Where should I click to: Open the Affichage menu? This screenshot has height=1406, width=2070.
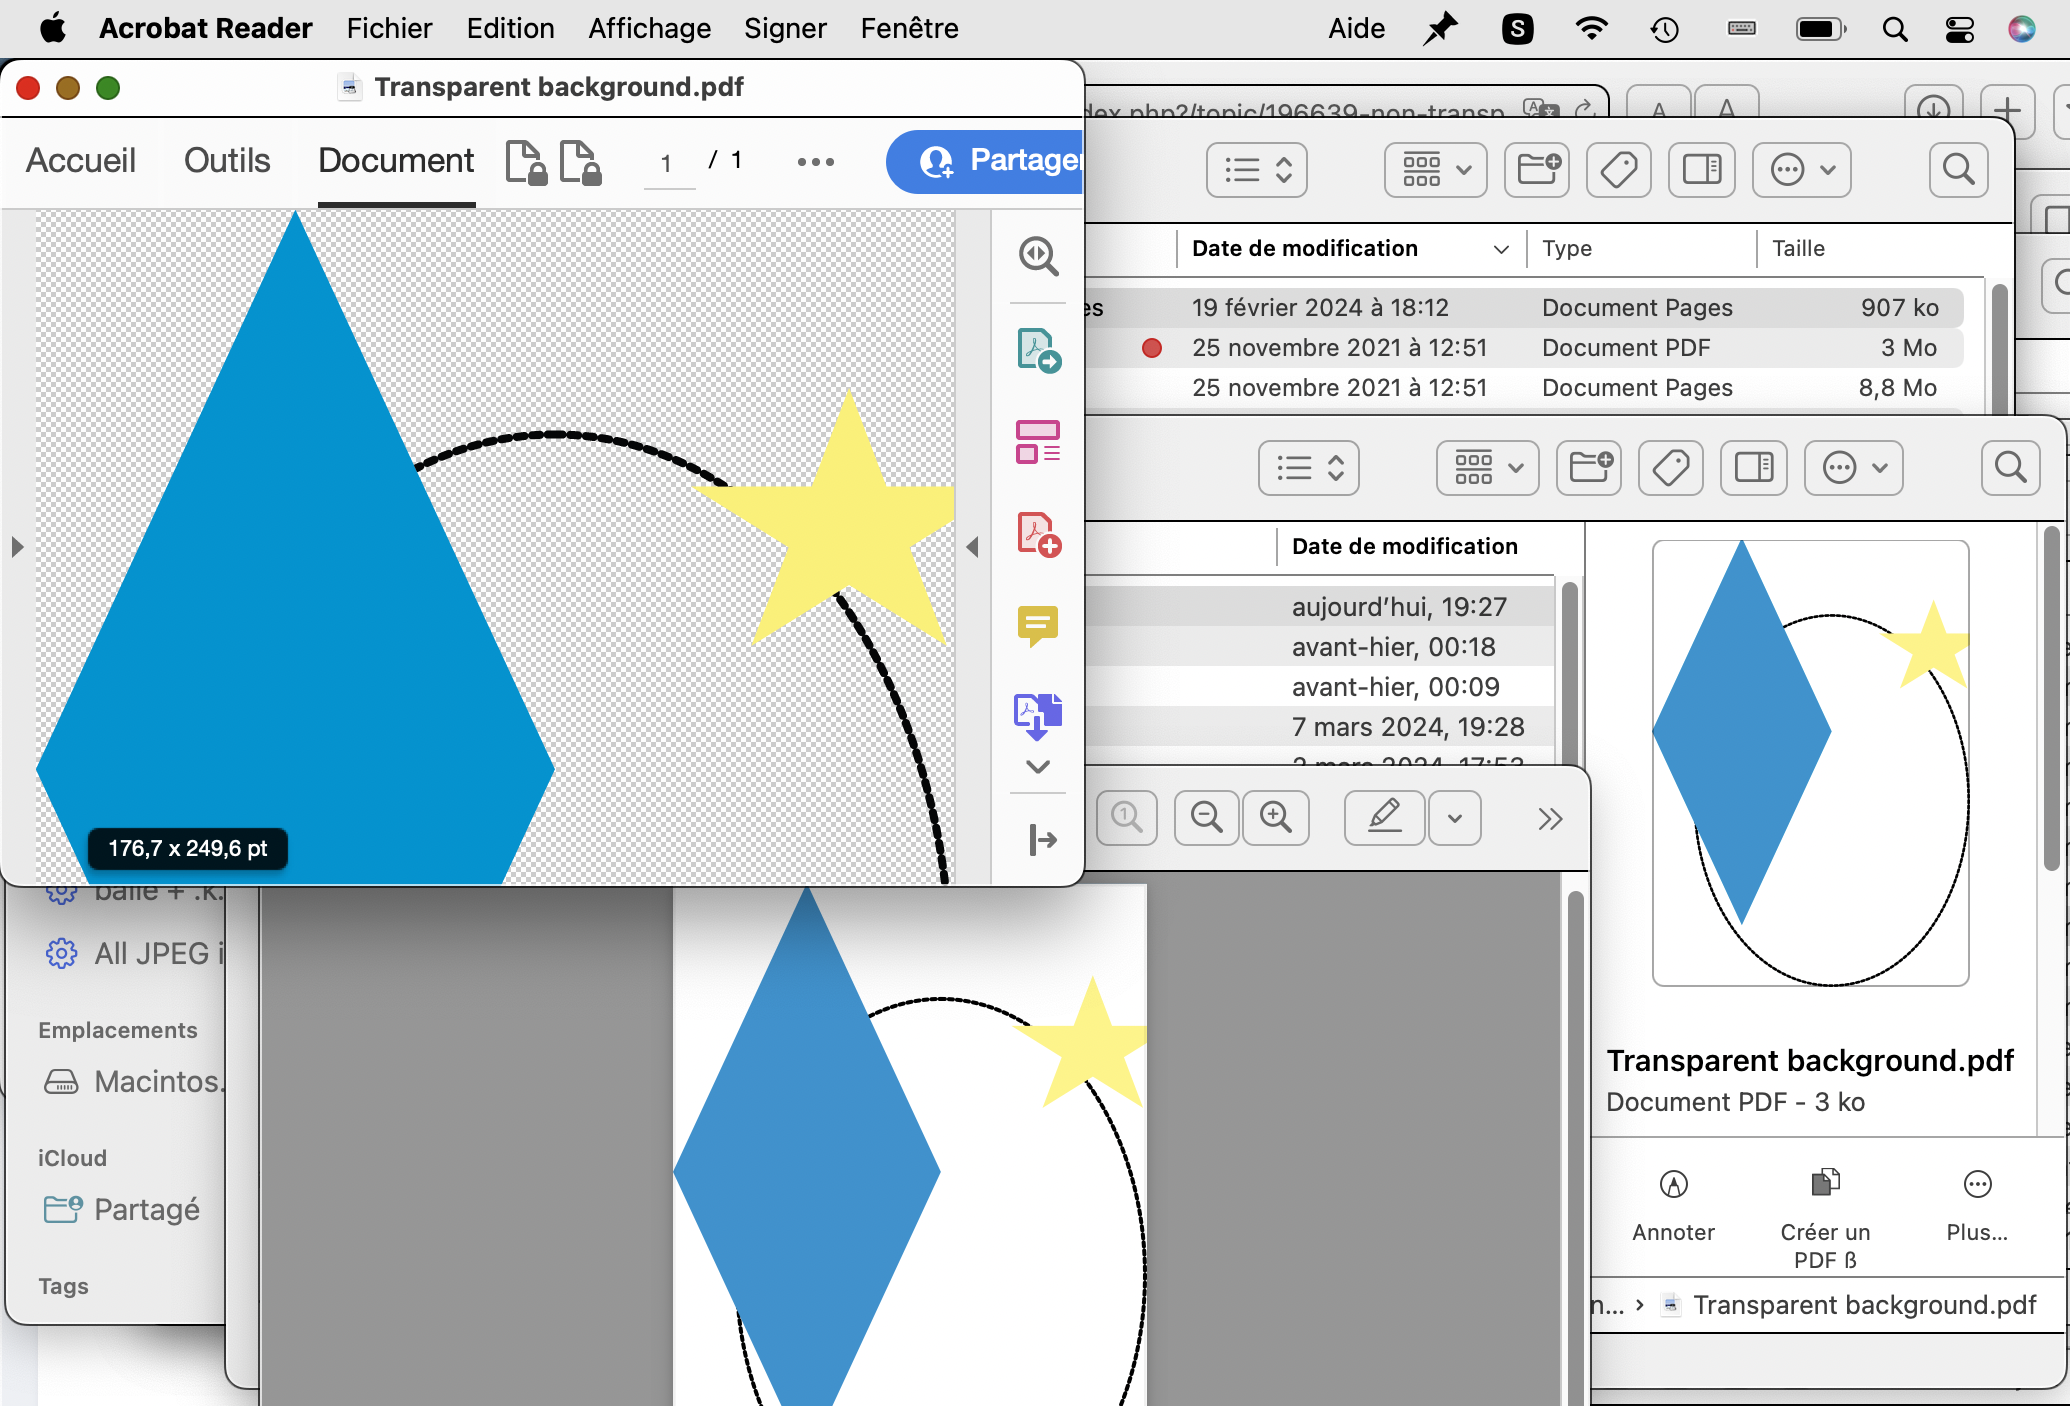click(649, 28)
